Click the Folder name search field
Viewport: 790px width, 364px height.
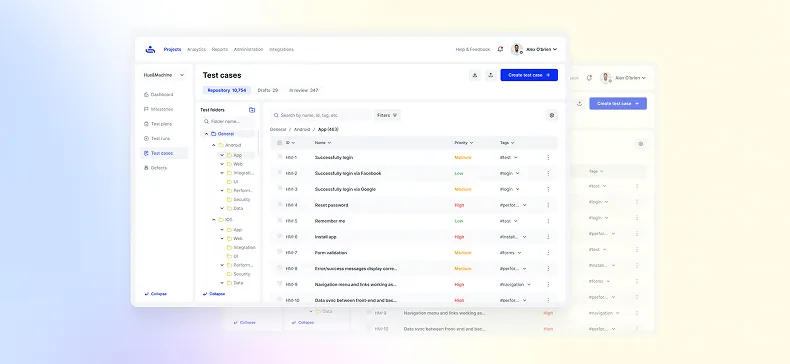[228, 122]
